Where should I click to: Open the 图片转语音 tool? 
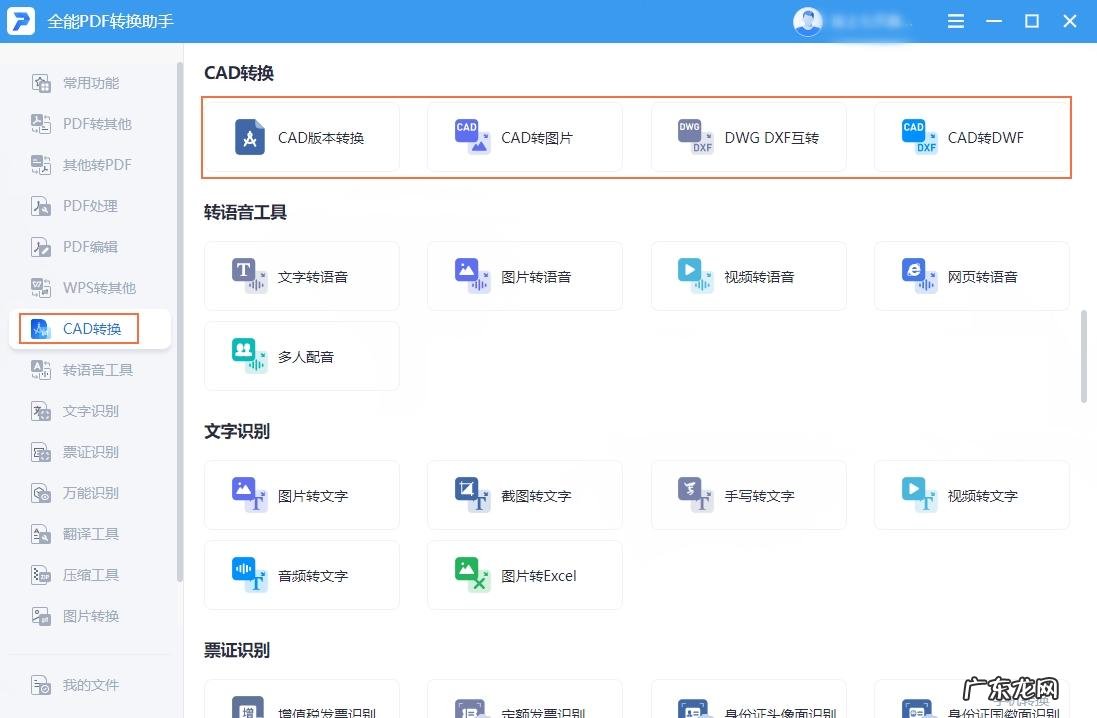point(524,276)
